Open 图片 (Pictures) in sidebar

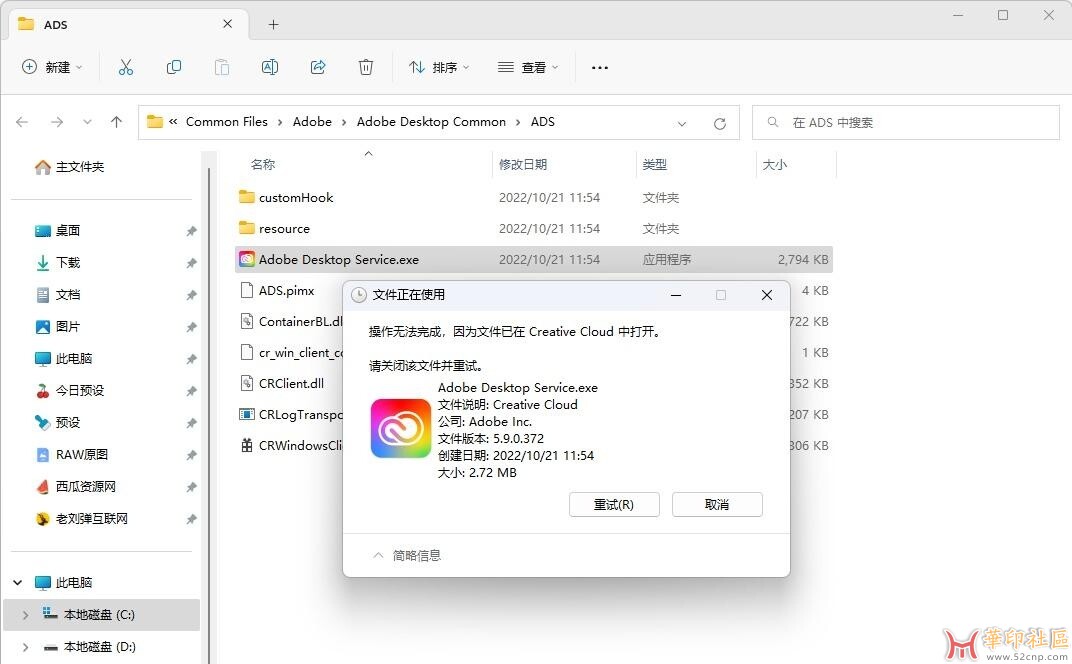(x=57, y=327)
